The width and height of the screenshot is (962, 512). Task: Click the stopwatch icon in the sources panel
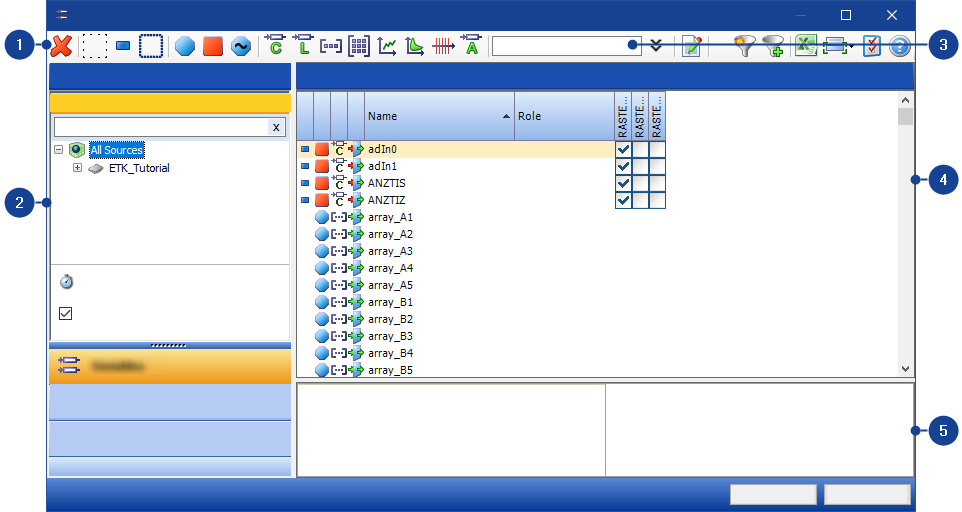[x=67, y=282]
